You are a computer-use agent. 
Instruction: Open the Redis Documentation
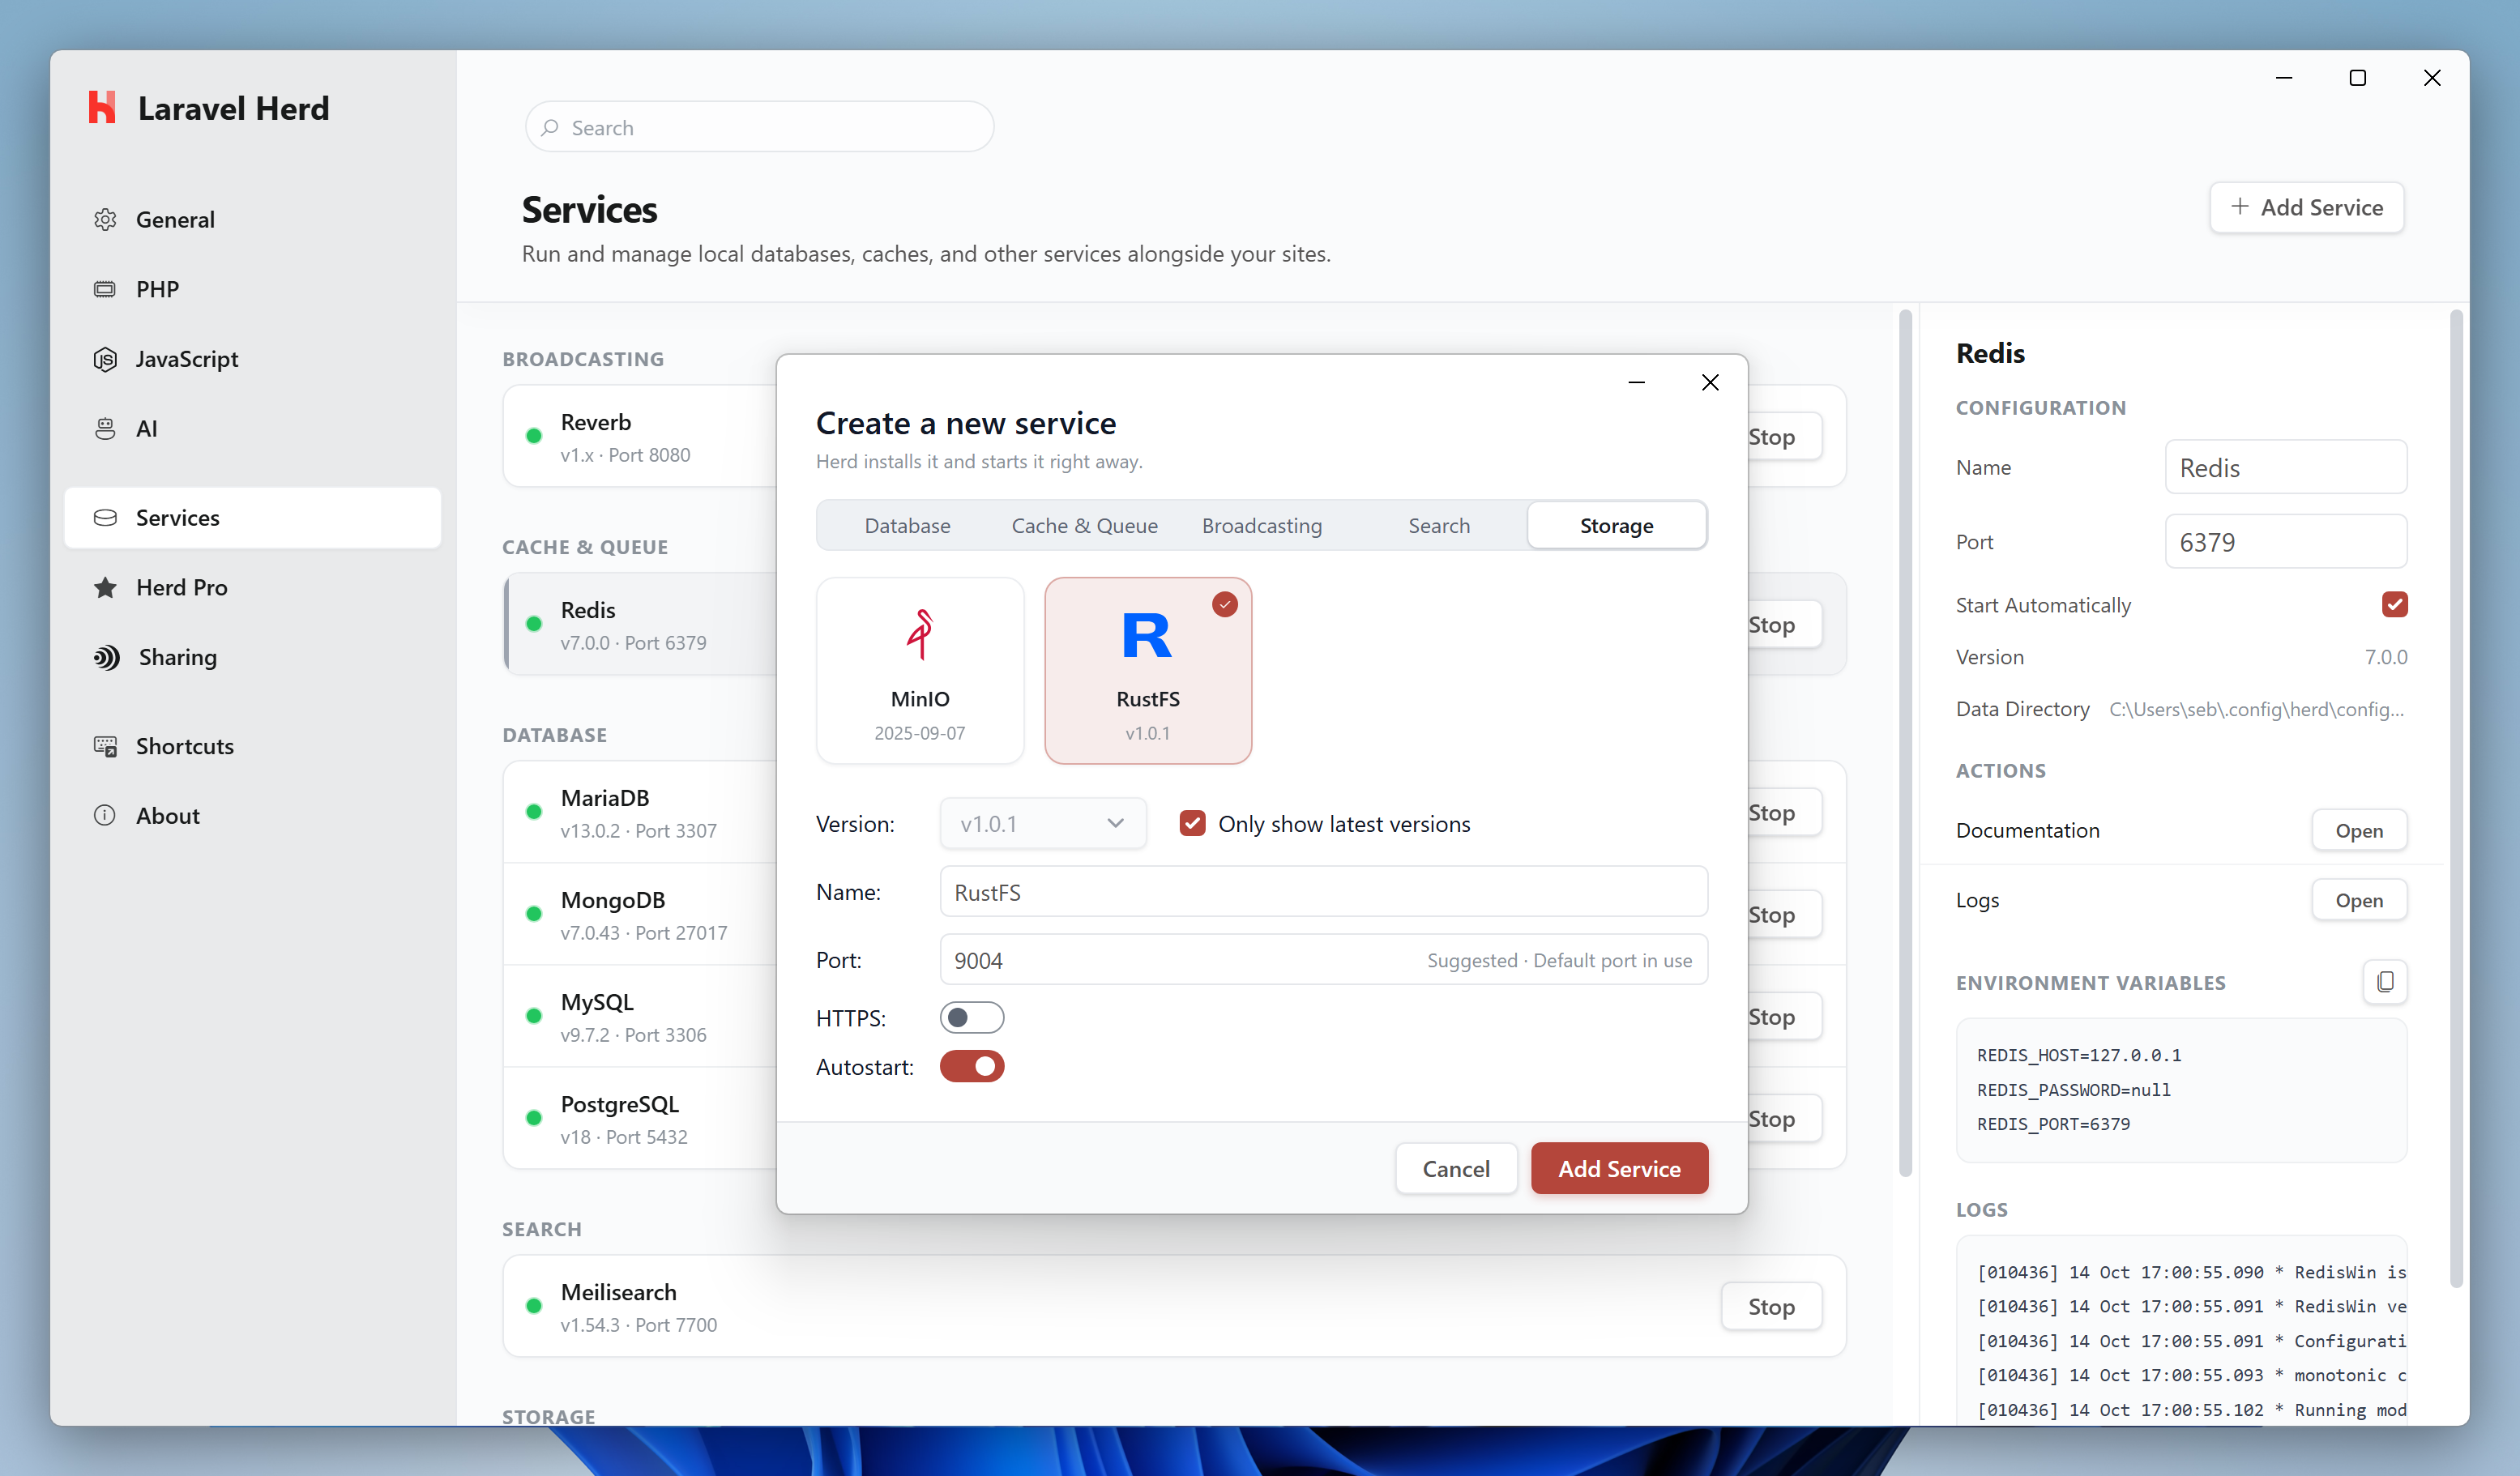tap(2359, 830)
